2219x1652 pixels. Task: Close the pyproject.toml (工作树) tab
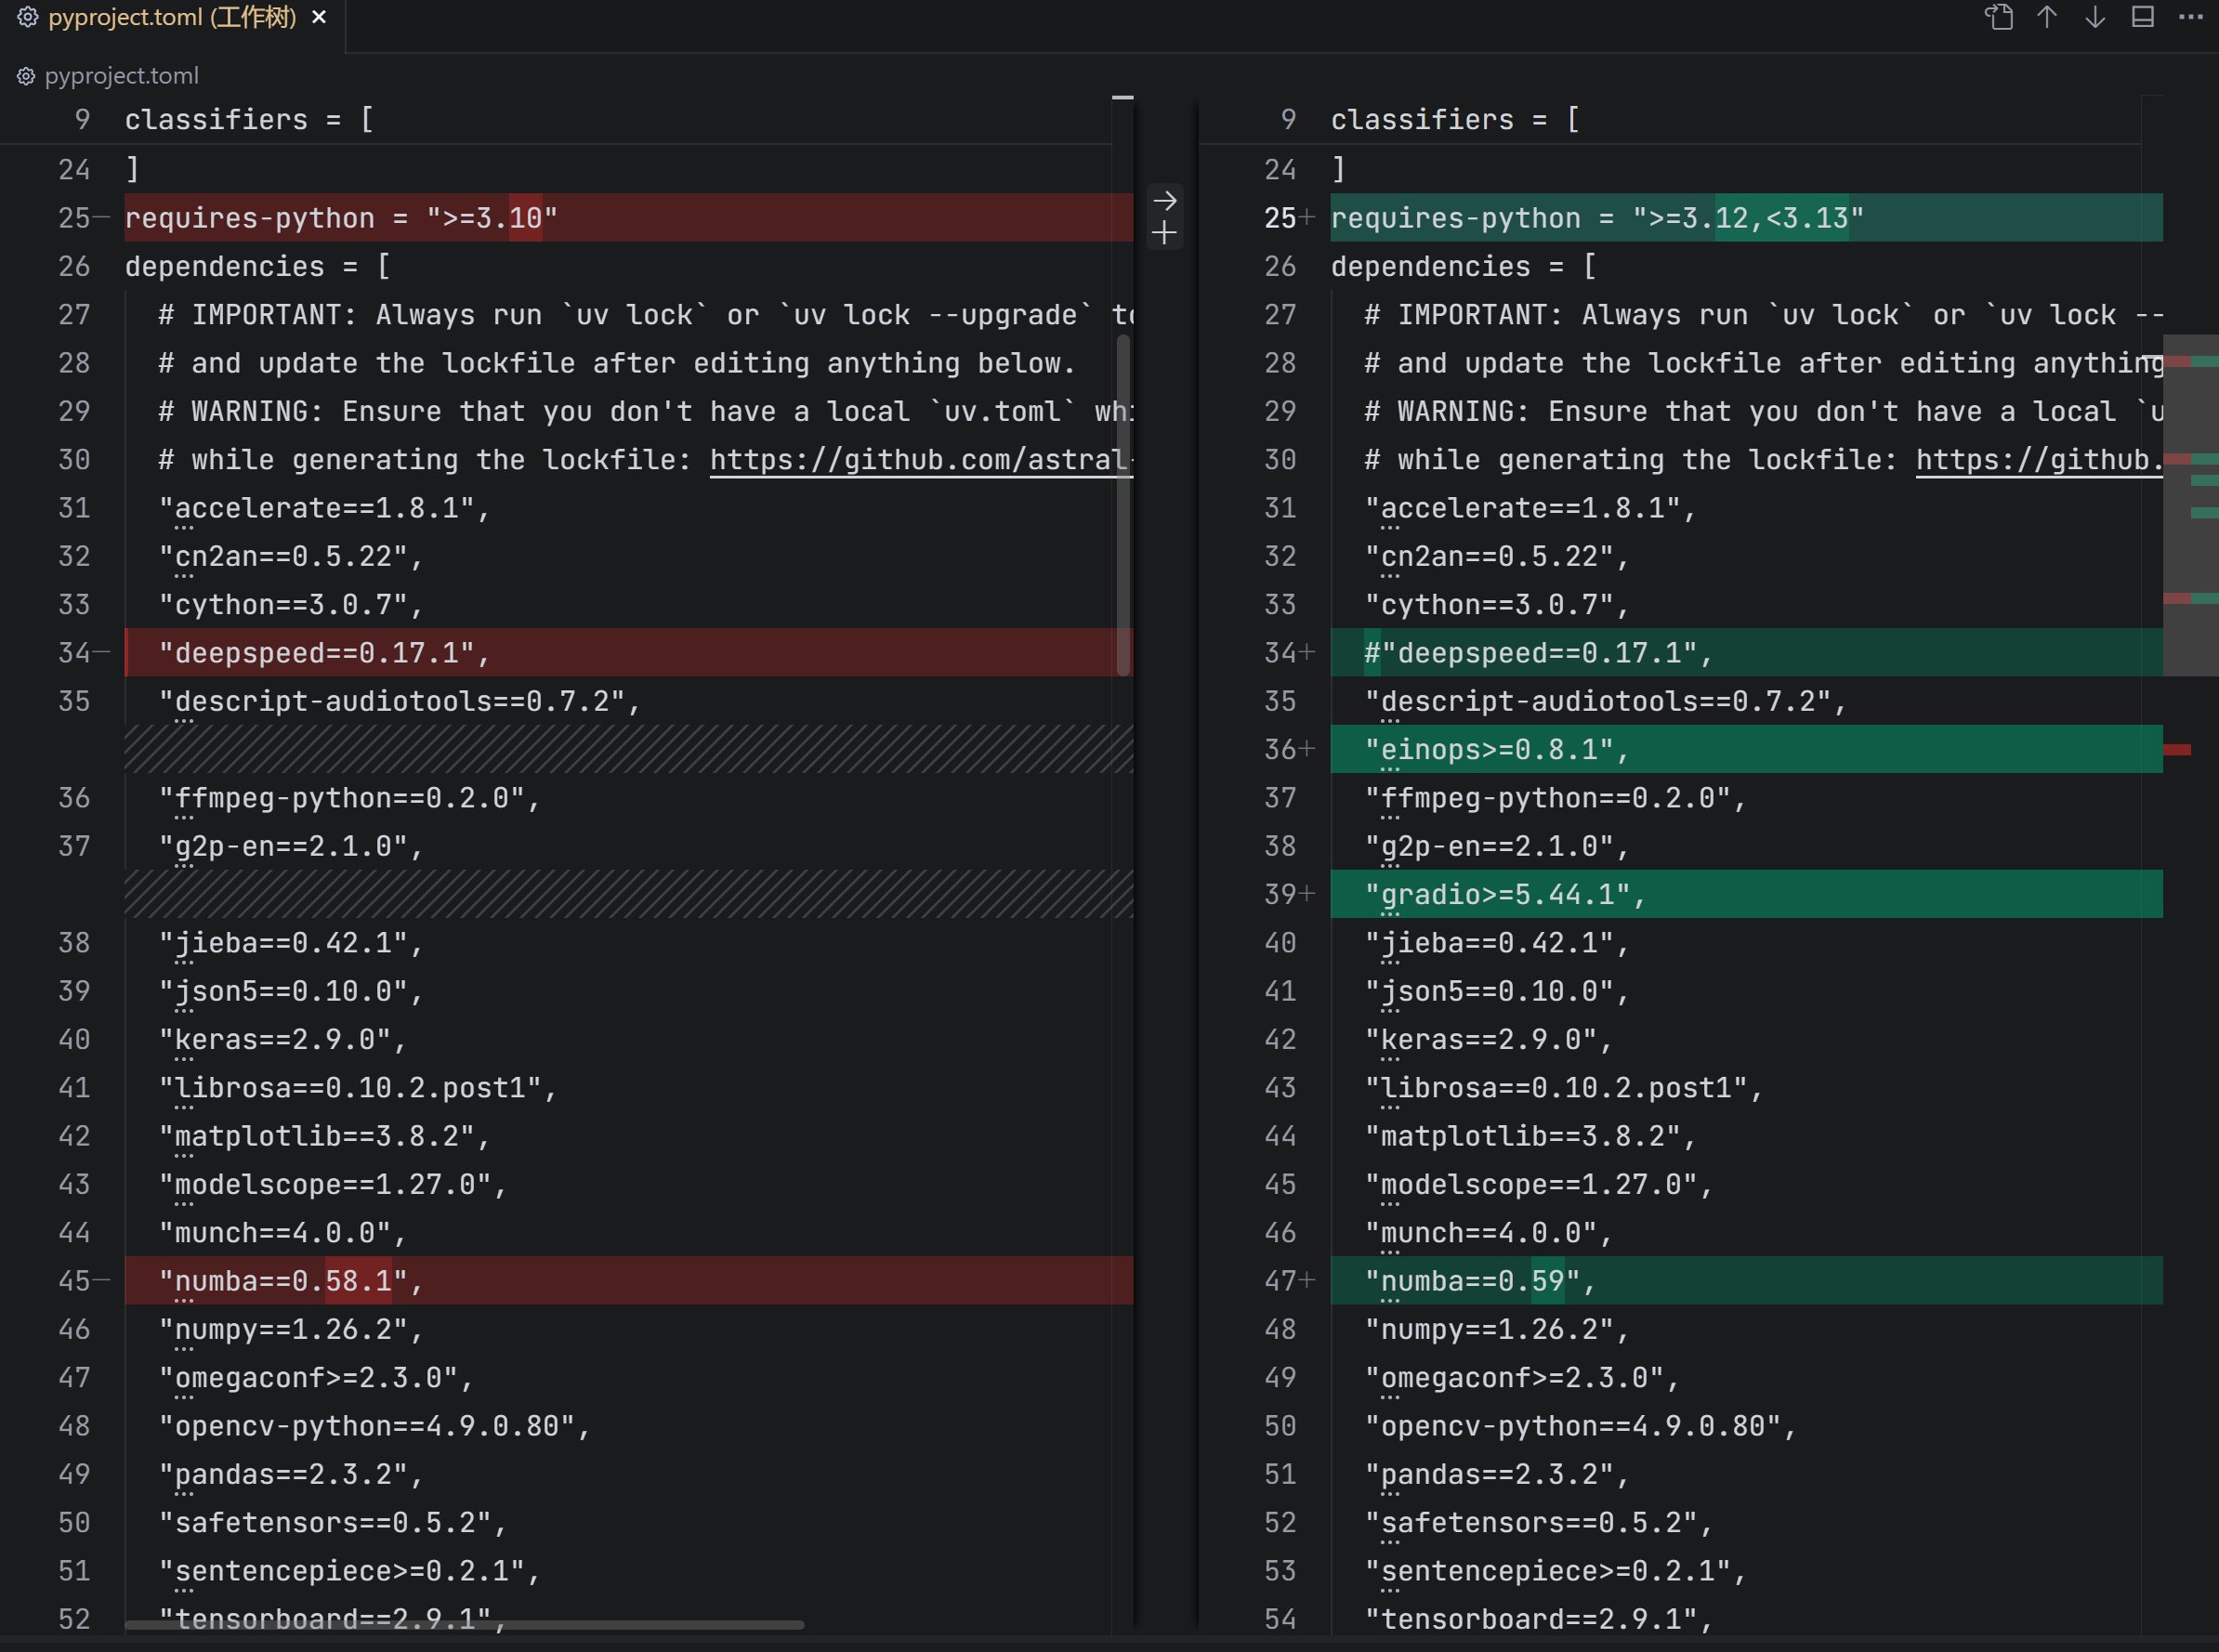coord(319,17)
